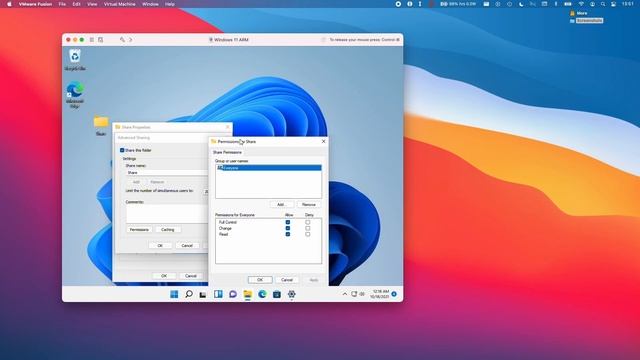Toggle Do Not Disturb moon icon
640x360 pixels.
pos(521,4)
